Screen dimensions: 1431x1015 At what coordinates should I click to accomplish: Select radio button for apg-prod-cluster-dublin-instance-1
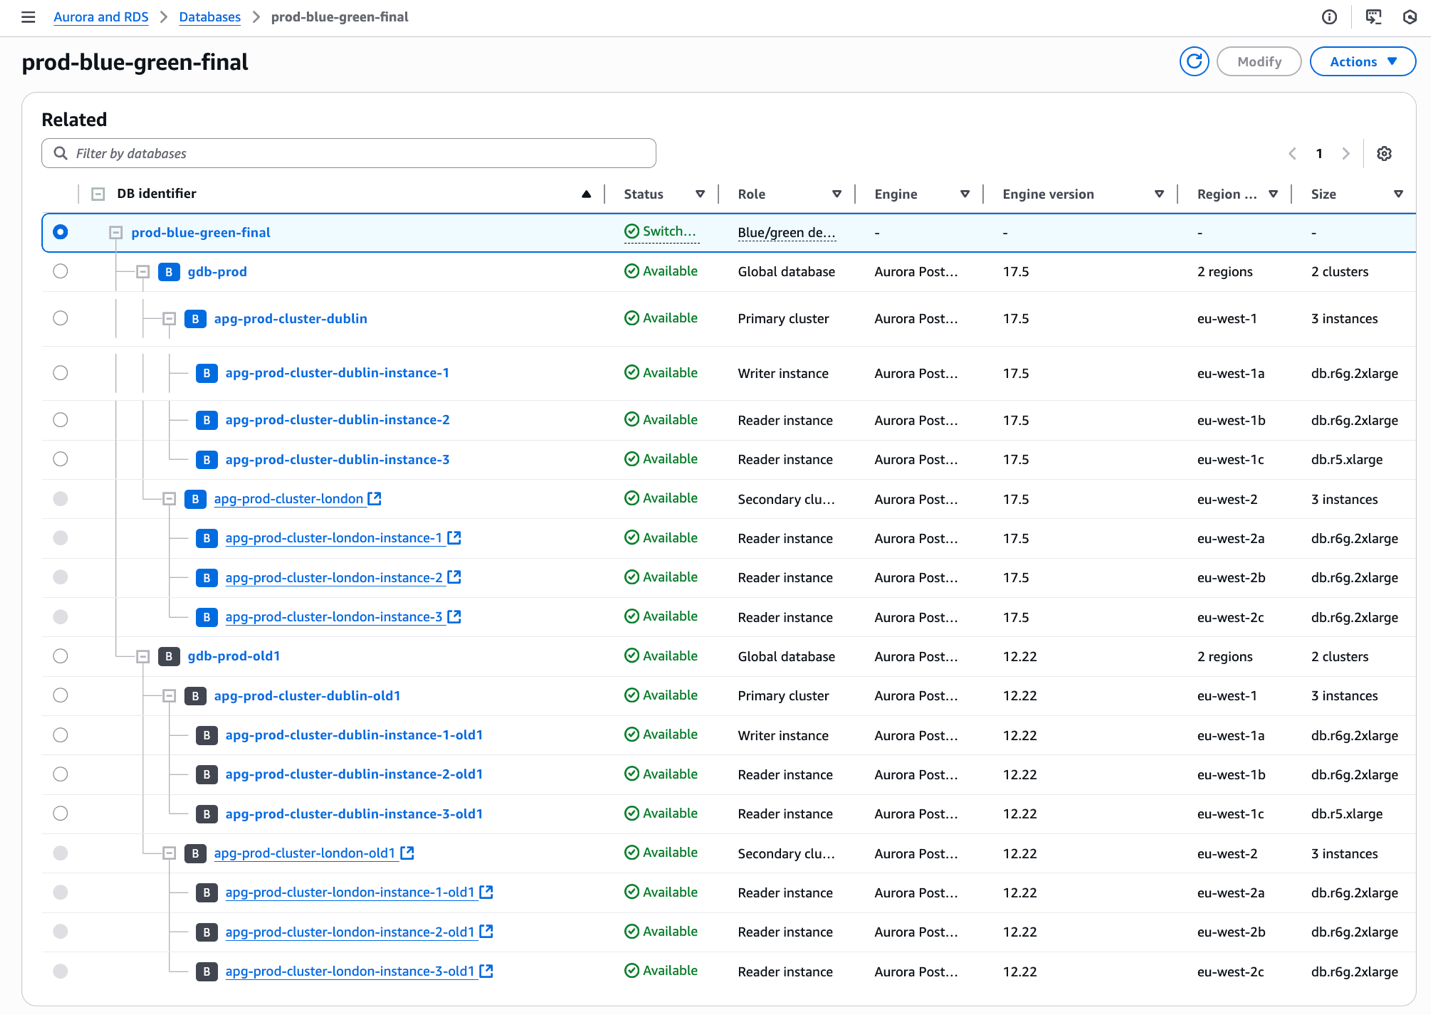click(x=61, y=373)
